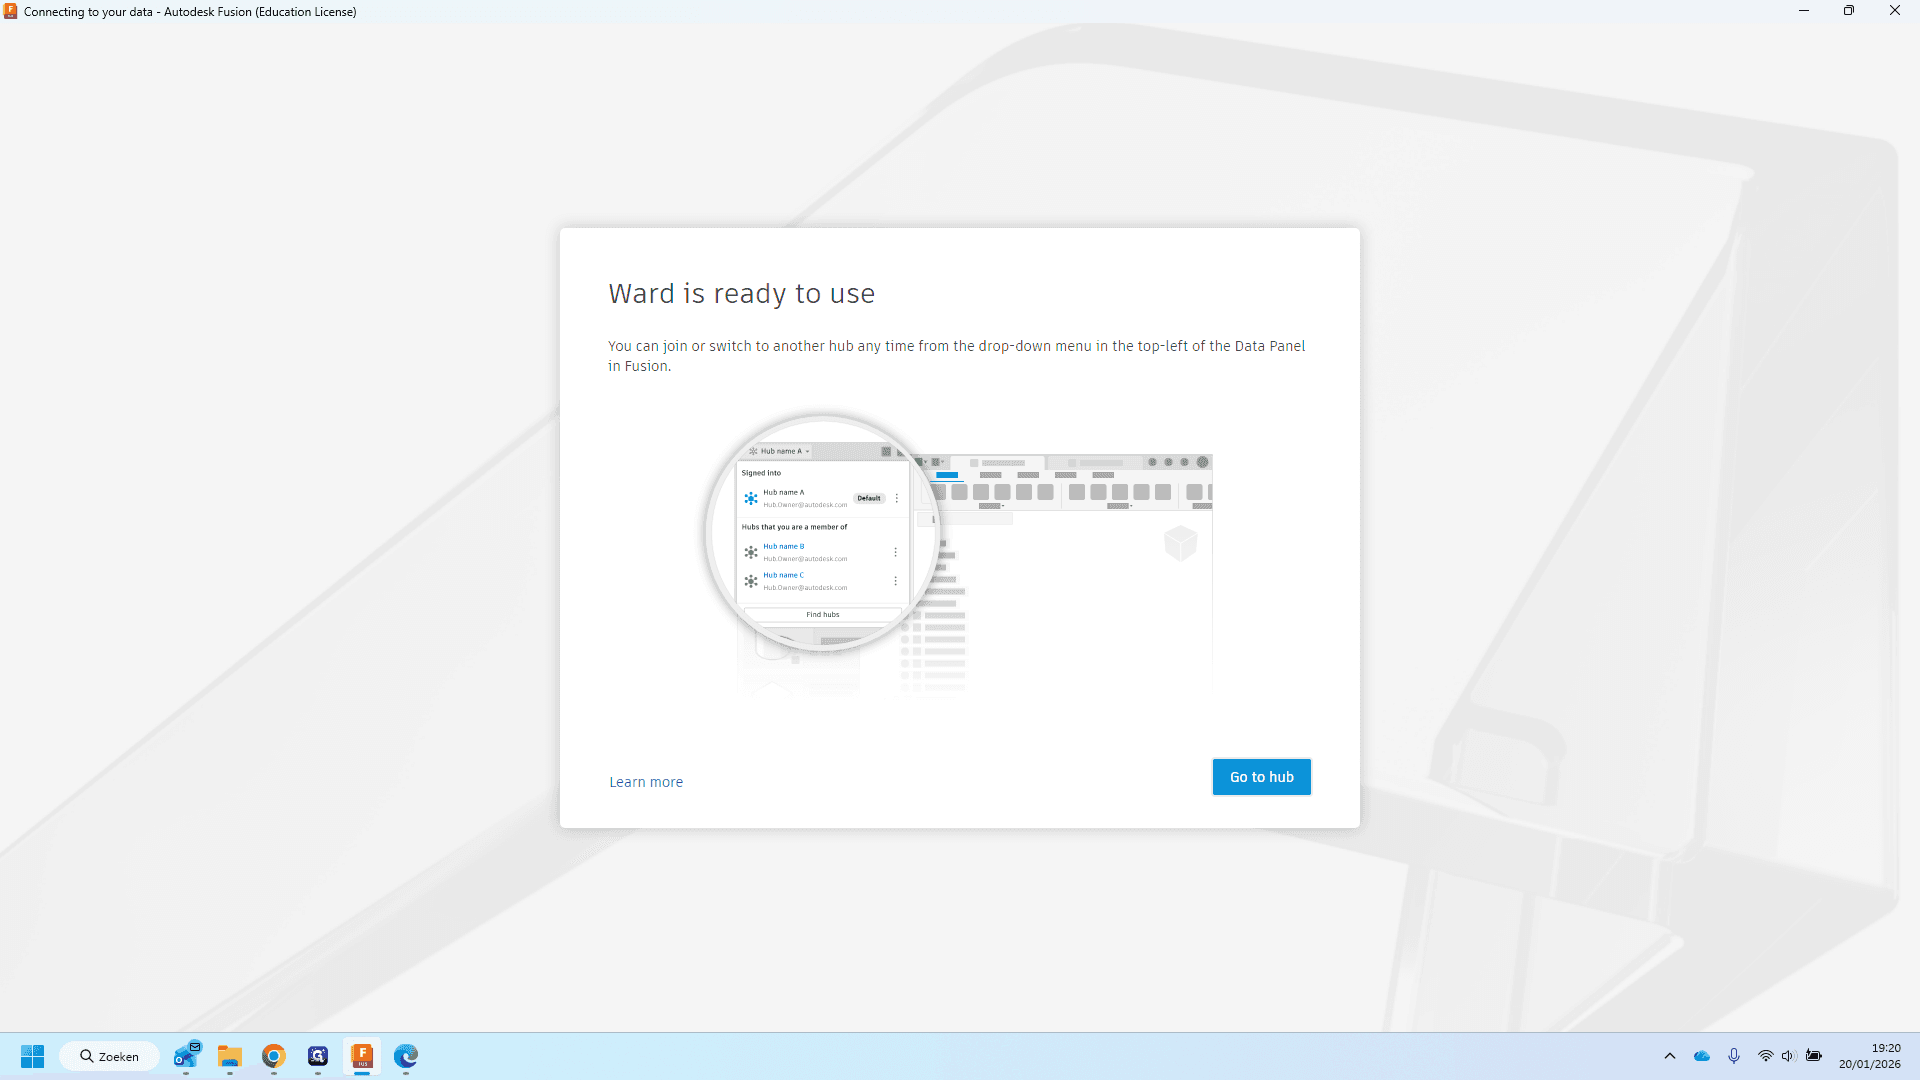Click the Go to hub button

pyautogui.click(x=1261, y=777)
